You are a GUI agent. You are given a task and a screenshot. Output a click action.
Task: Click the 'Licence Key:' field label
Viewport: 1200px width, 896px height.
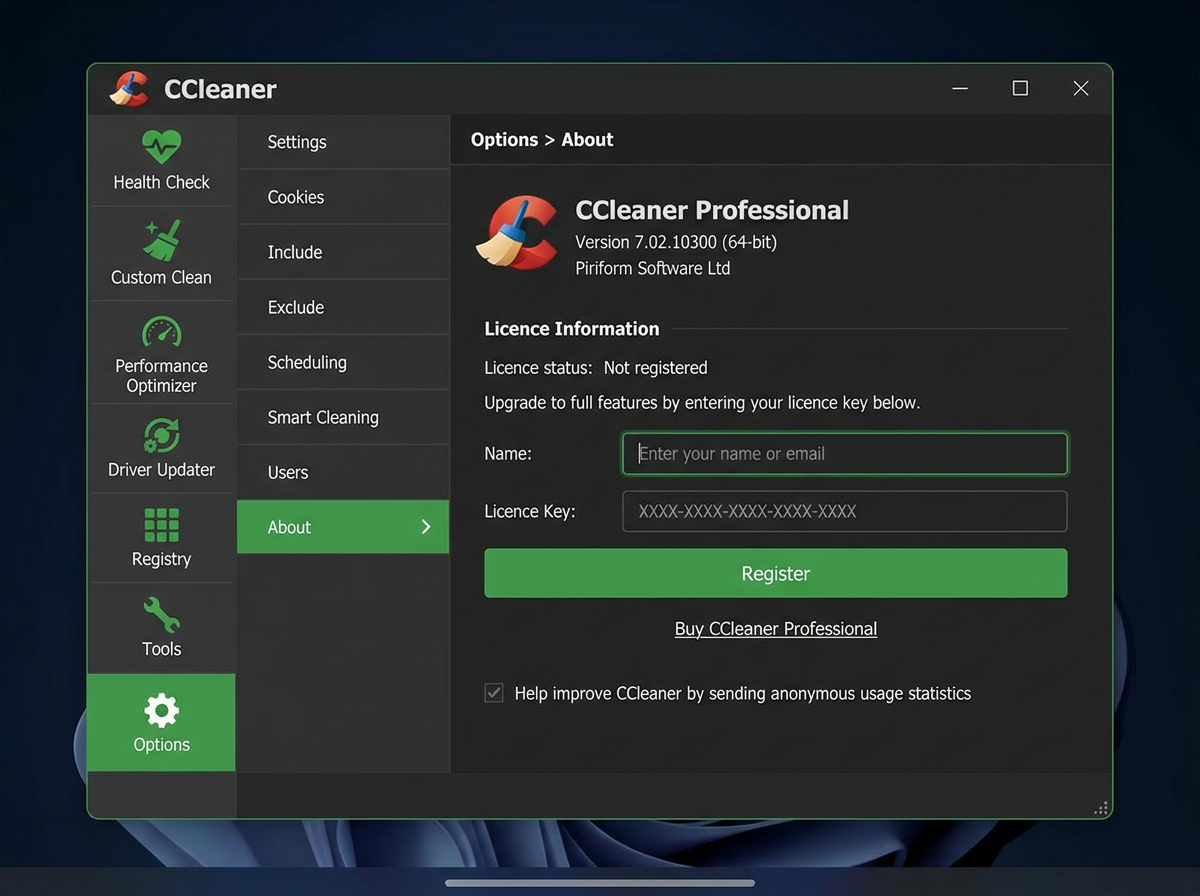click(x=530, y=511)
